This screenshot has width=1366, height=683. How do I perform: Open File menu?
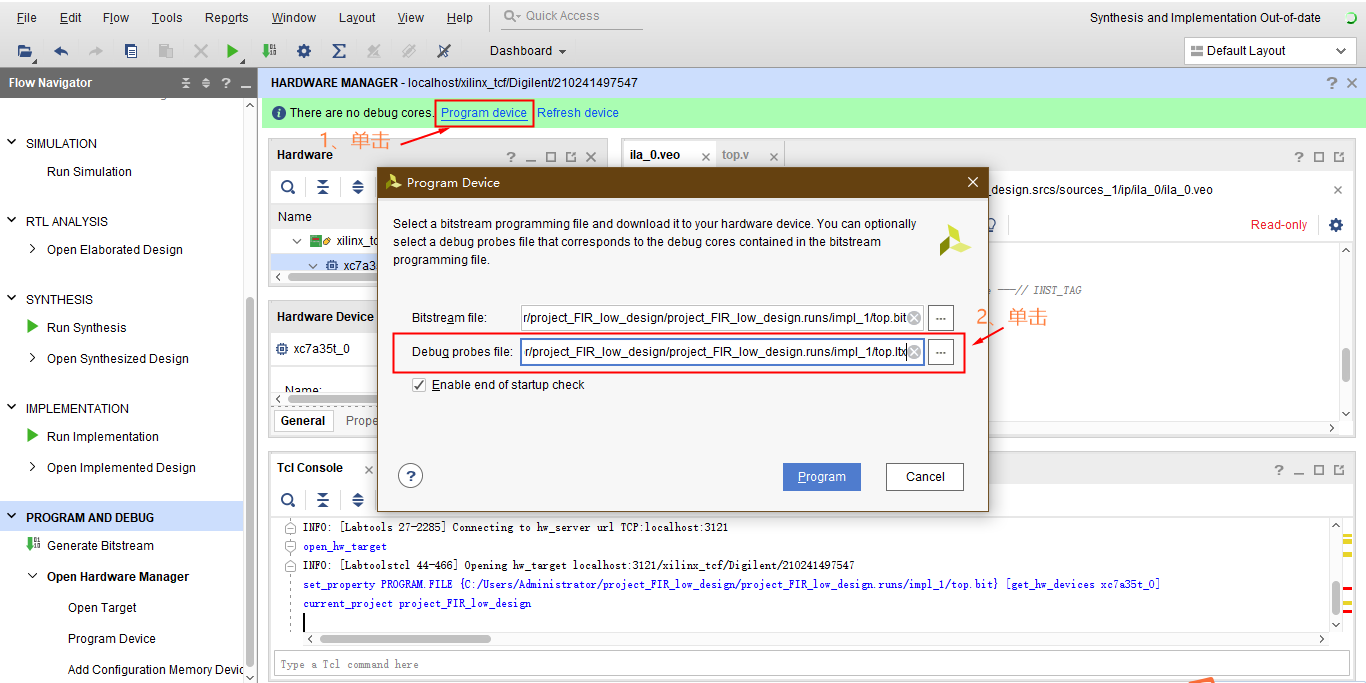point(27,18)
